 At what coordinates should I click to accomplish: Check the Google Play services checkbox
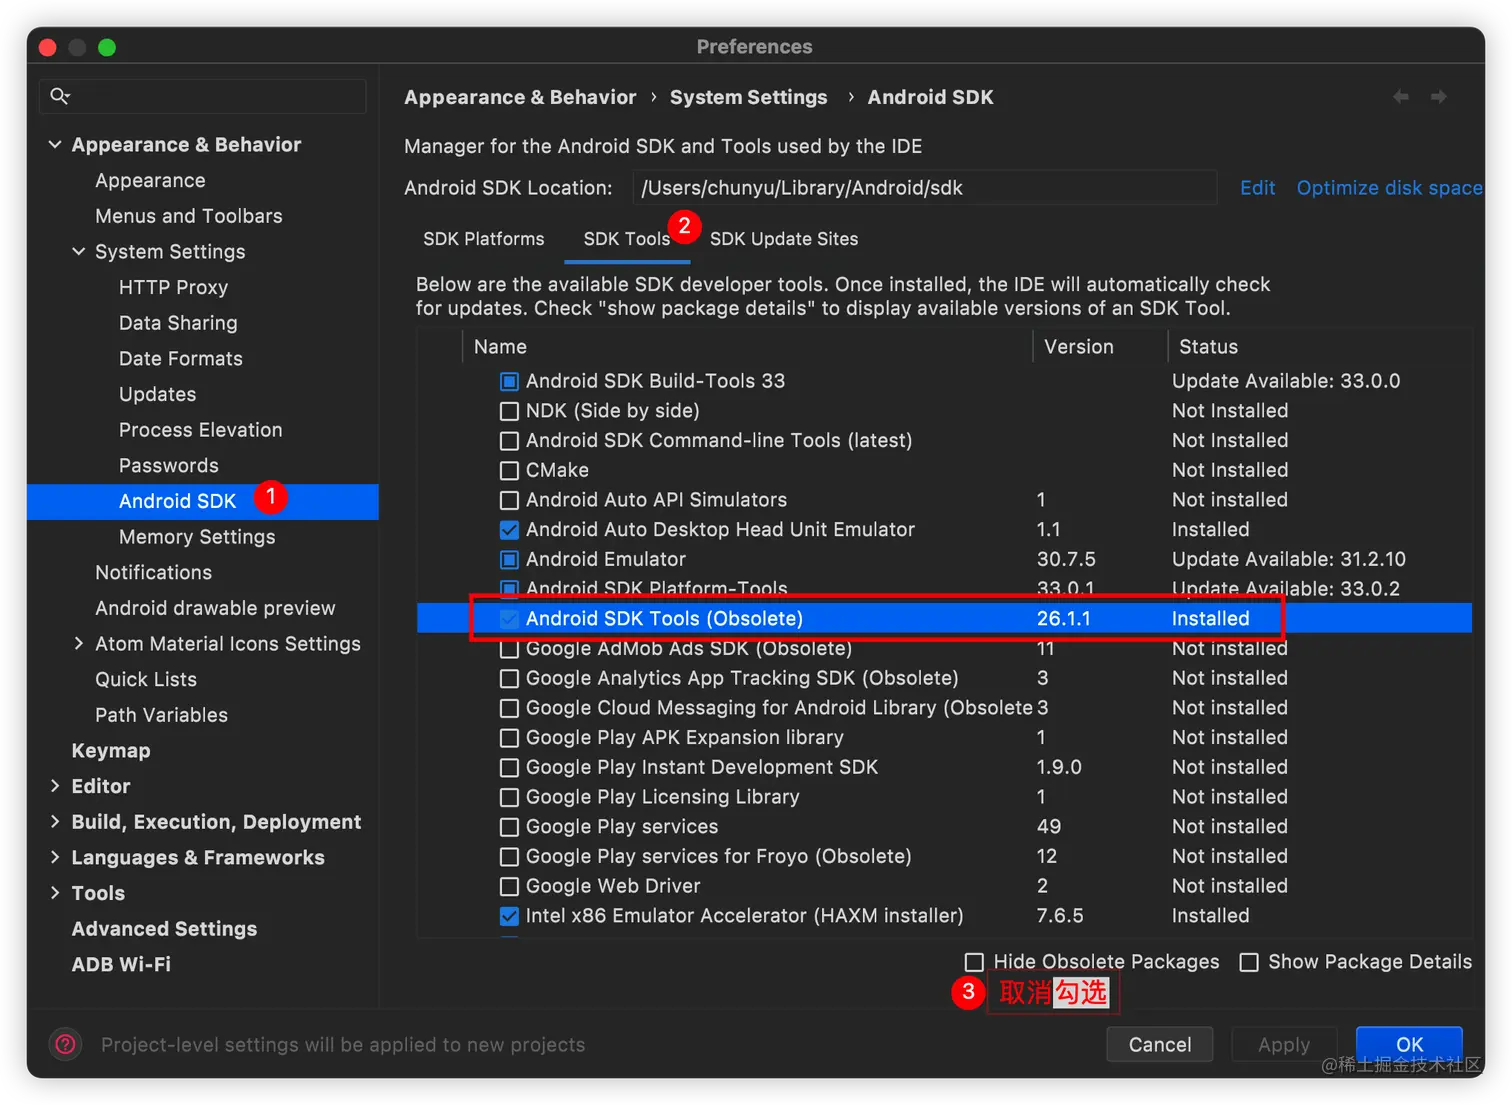(x=509, y=827)
